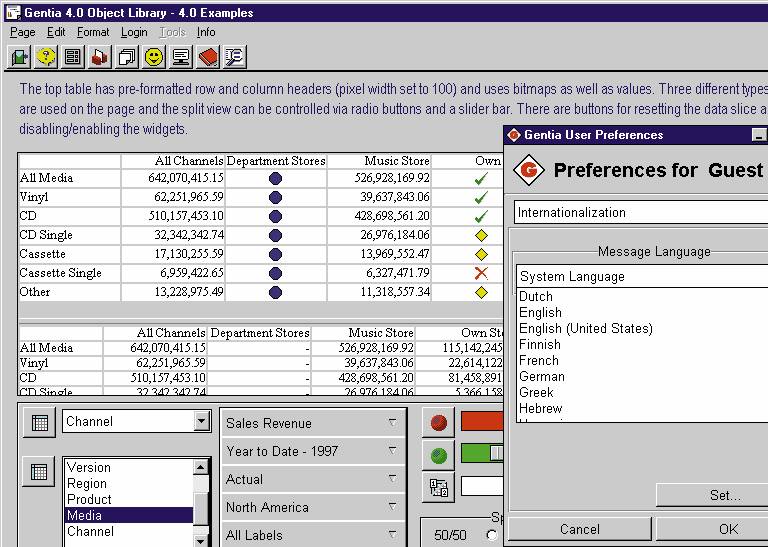This screenshot has width=768, height=547.
Task: Click the yellow smiley face toolbar icon
Action: 154,57
